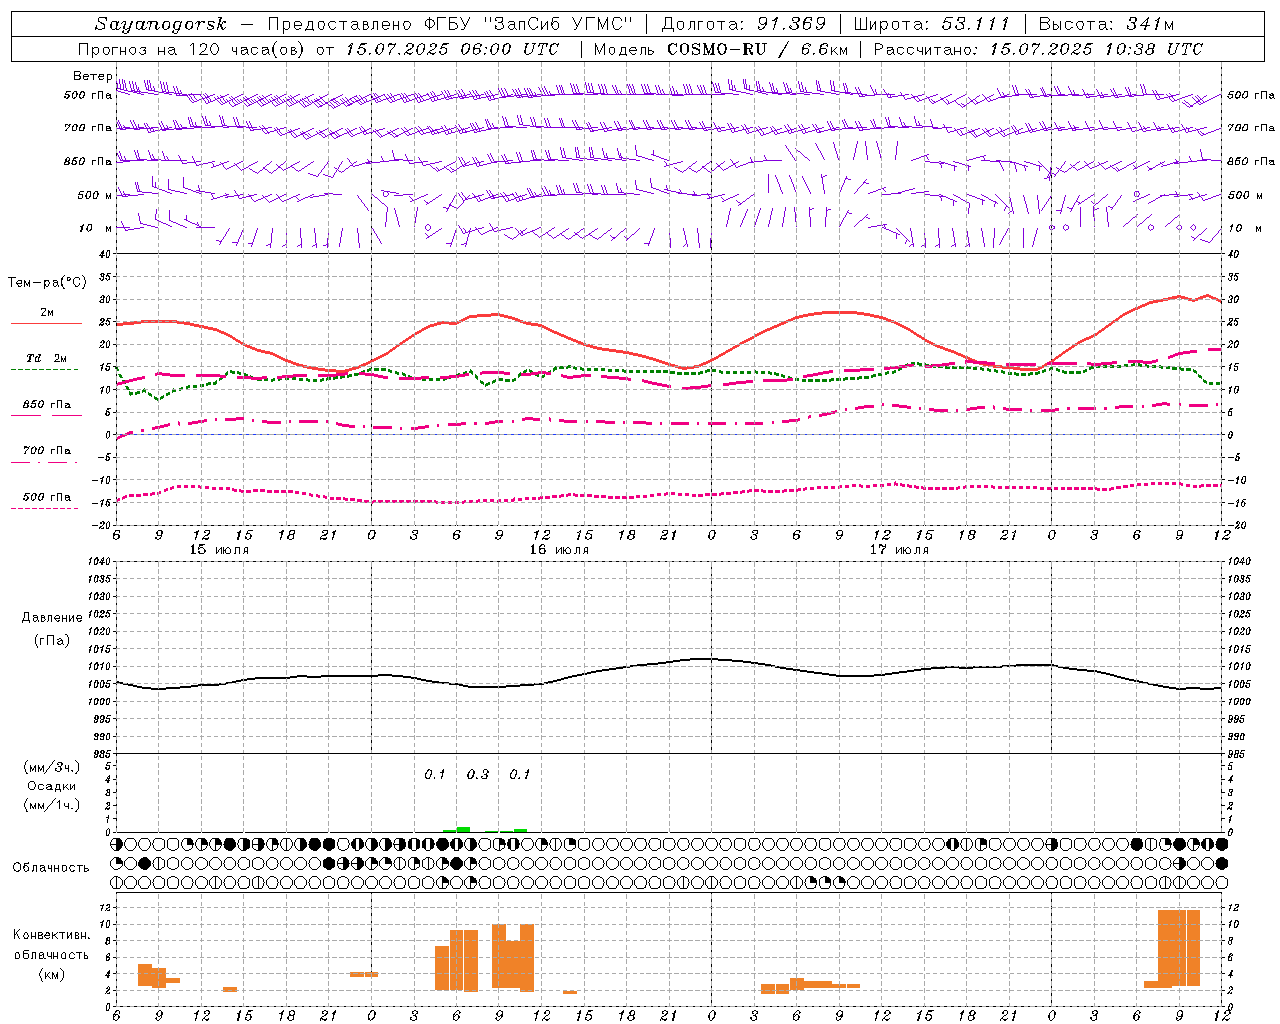Image resolution: width=1280 pixels, height=1024 pixels.
Task: Click the forecast start 15.07.2025 06:00 UTC
Action: [x=452, y=49]
